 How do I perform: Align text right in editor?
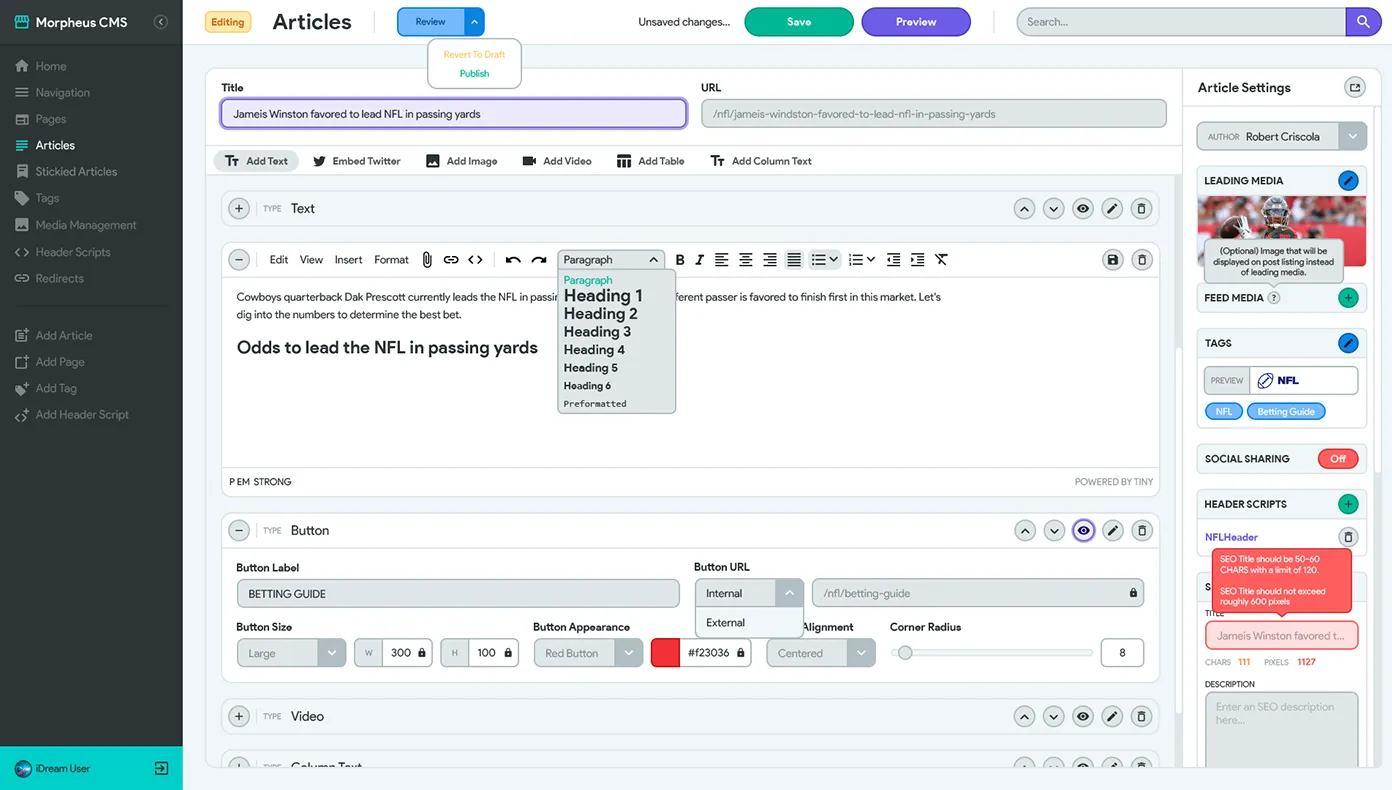pos(769,260)
